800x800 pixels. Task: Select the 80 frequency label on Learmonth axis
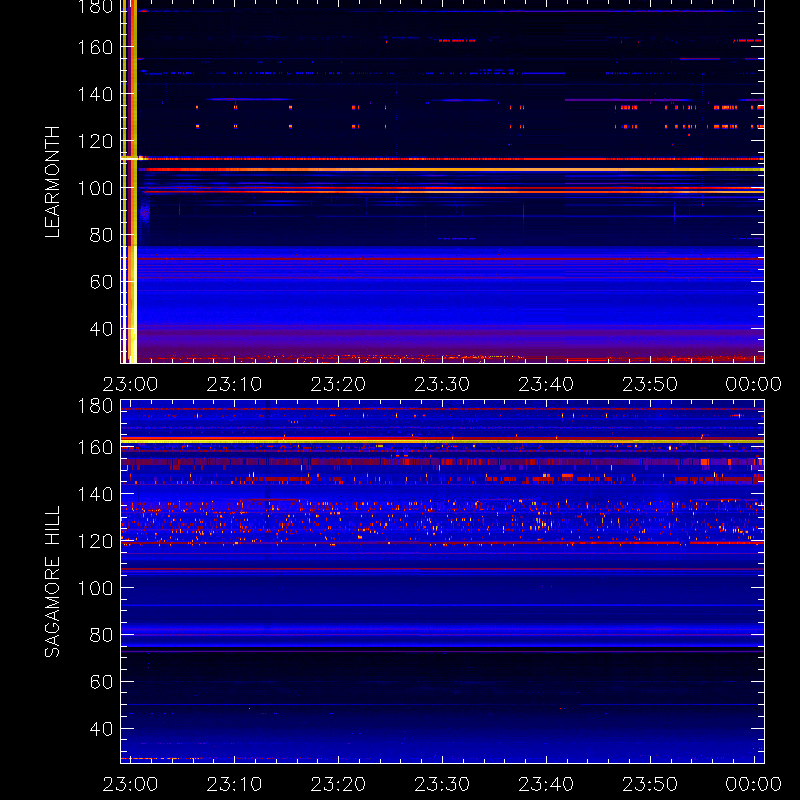tap(101, 235)
